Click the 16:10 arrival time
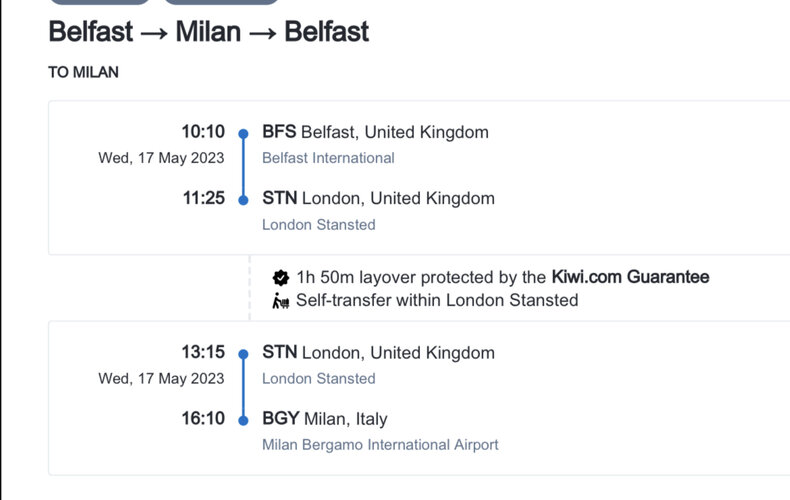Image resolution: width=790 pixels, height=500 pixels. click(x=203, y=418)
